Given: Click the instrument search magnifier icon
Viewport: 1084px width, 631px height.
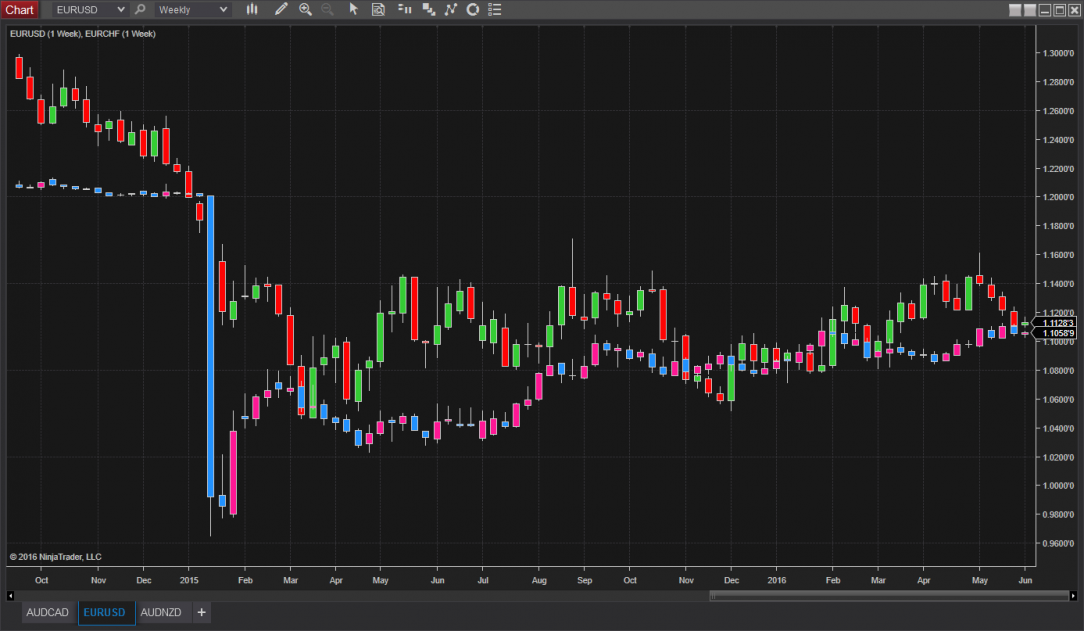Looking at the screenshot, I should pos(139,10).
